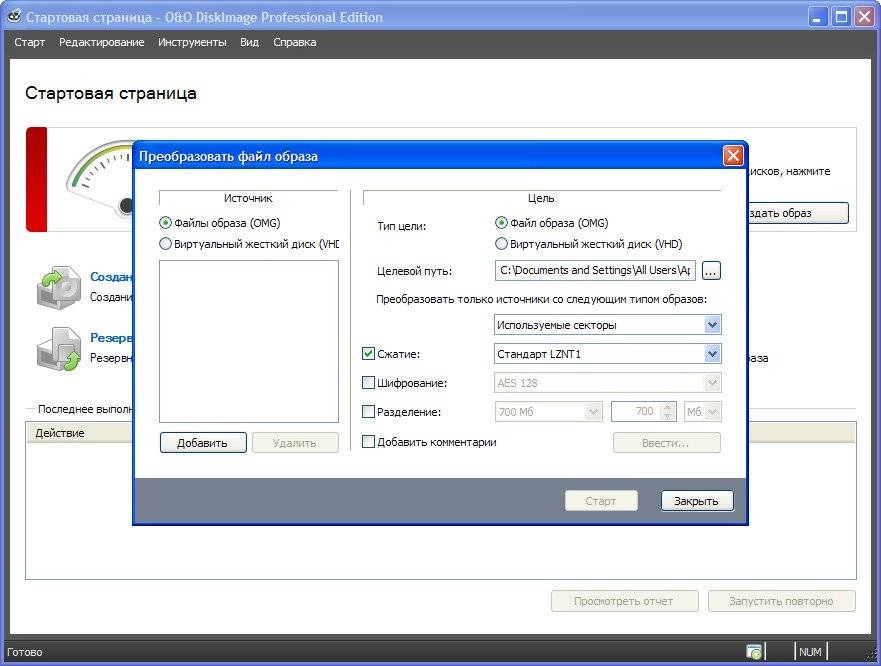Click the Запустить повторно button
The width and height of the screenshot is (881, 666).
coord(782,601)
